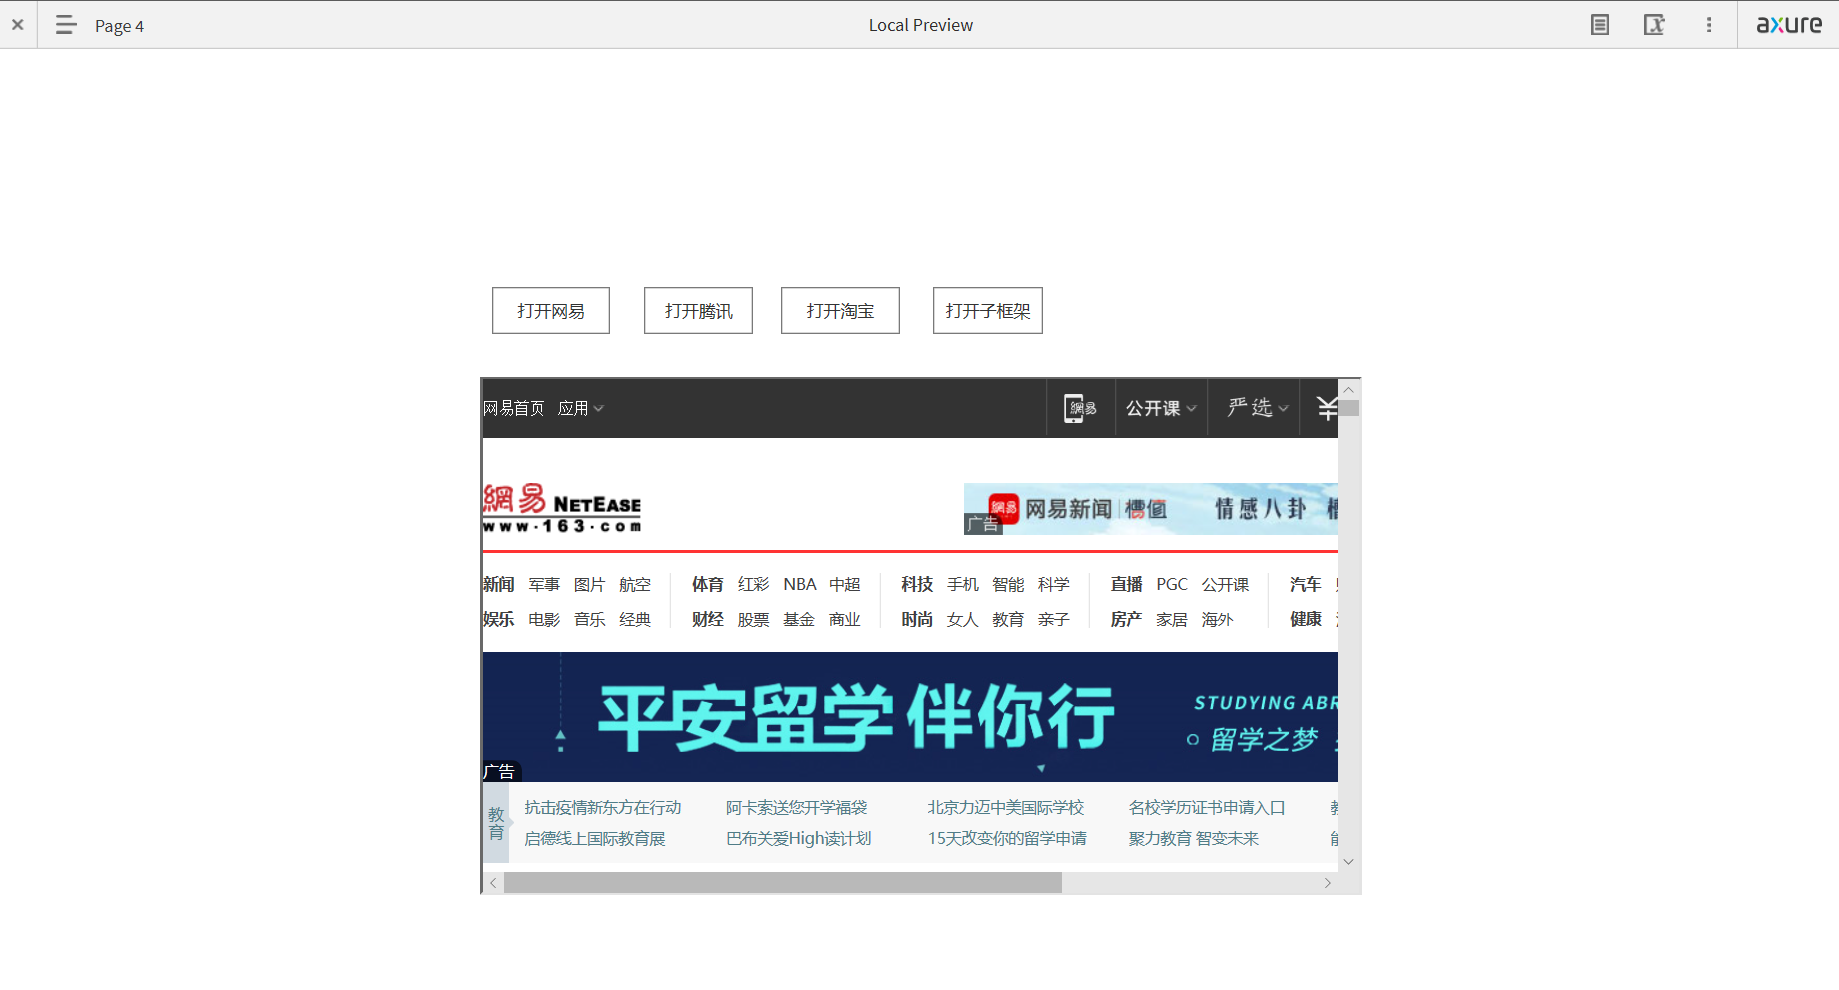
Task: Click the 打开淘宝 button
Action: (x=840, y=311)
